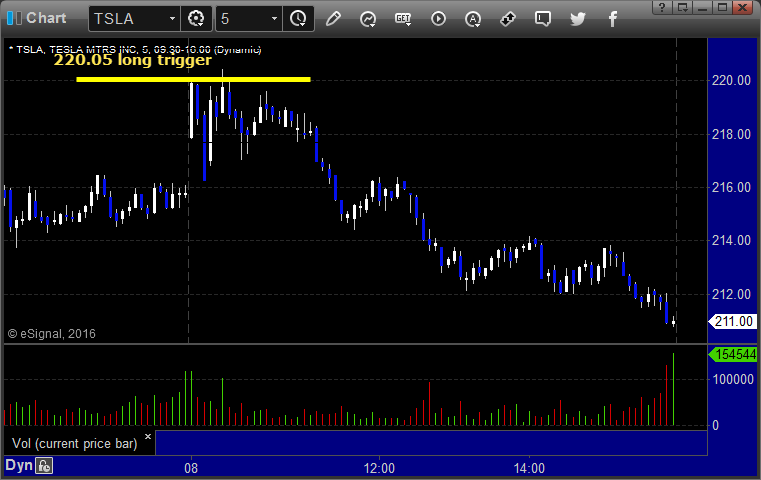Click the 211.00 current price marker
Screen dimensions: 761x480
[x=733, y=321]
